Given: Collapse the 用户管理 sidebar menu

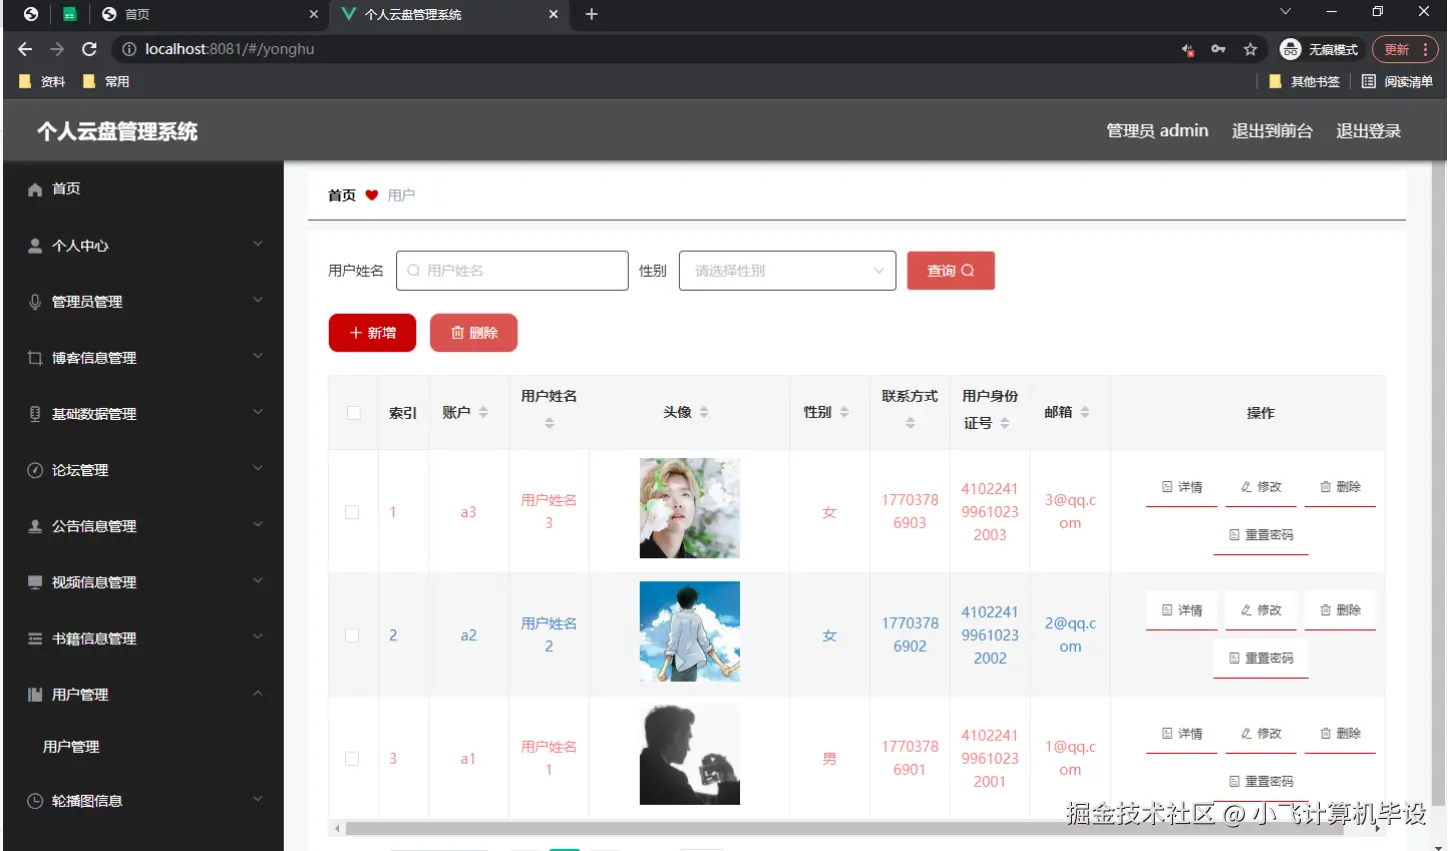Looking at the screenshot, I should tap(258, 693).
